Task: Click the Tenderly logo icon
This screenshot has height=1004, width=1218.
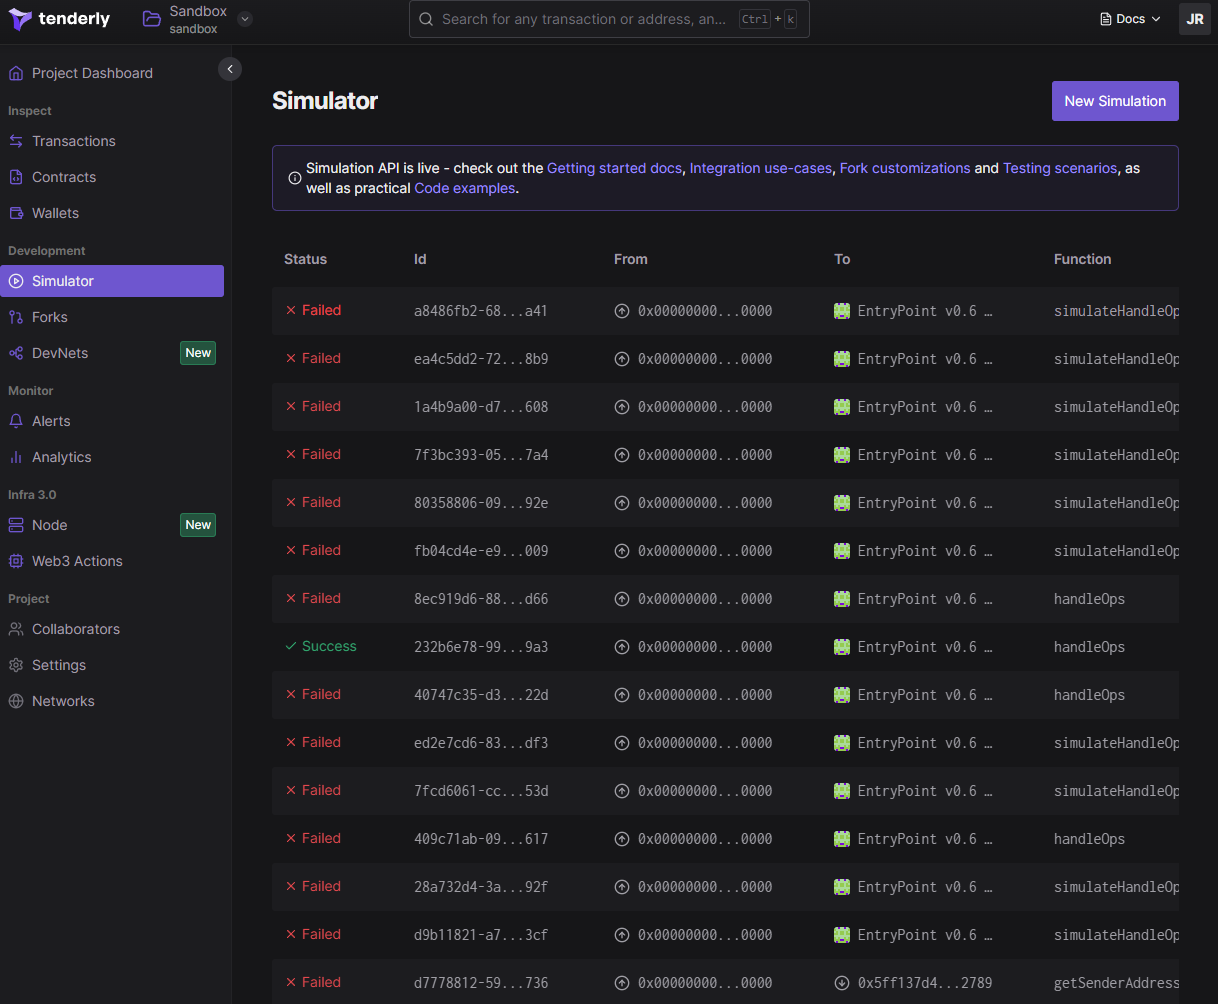Action: (20, 19)
